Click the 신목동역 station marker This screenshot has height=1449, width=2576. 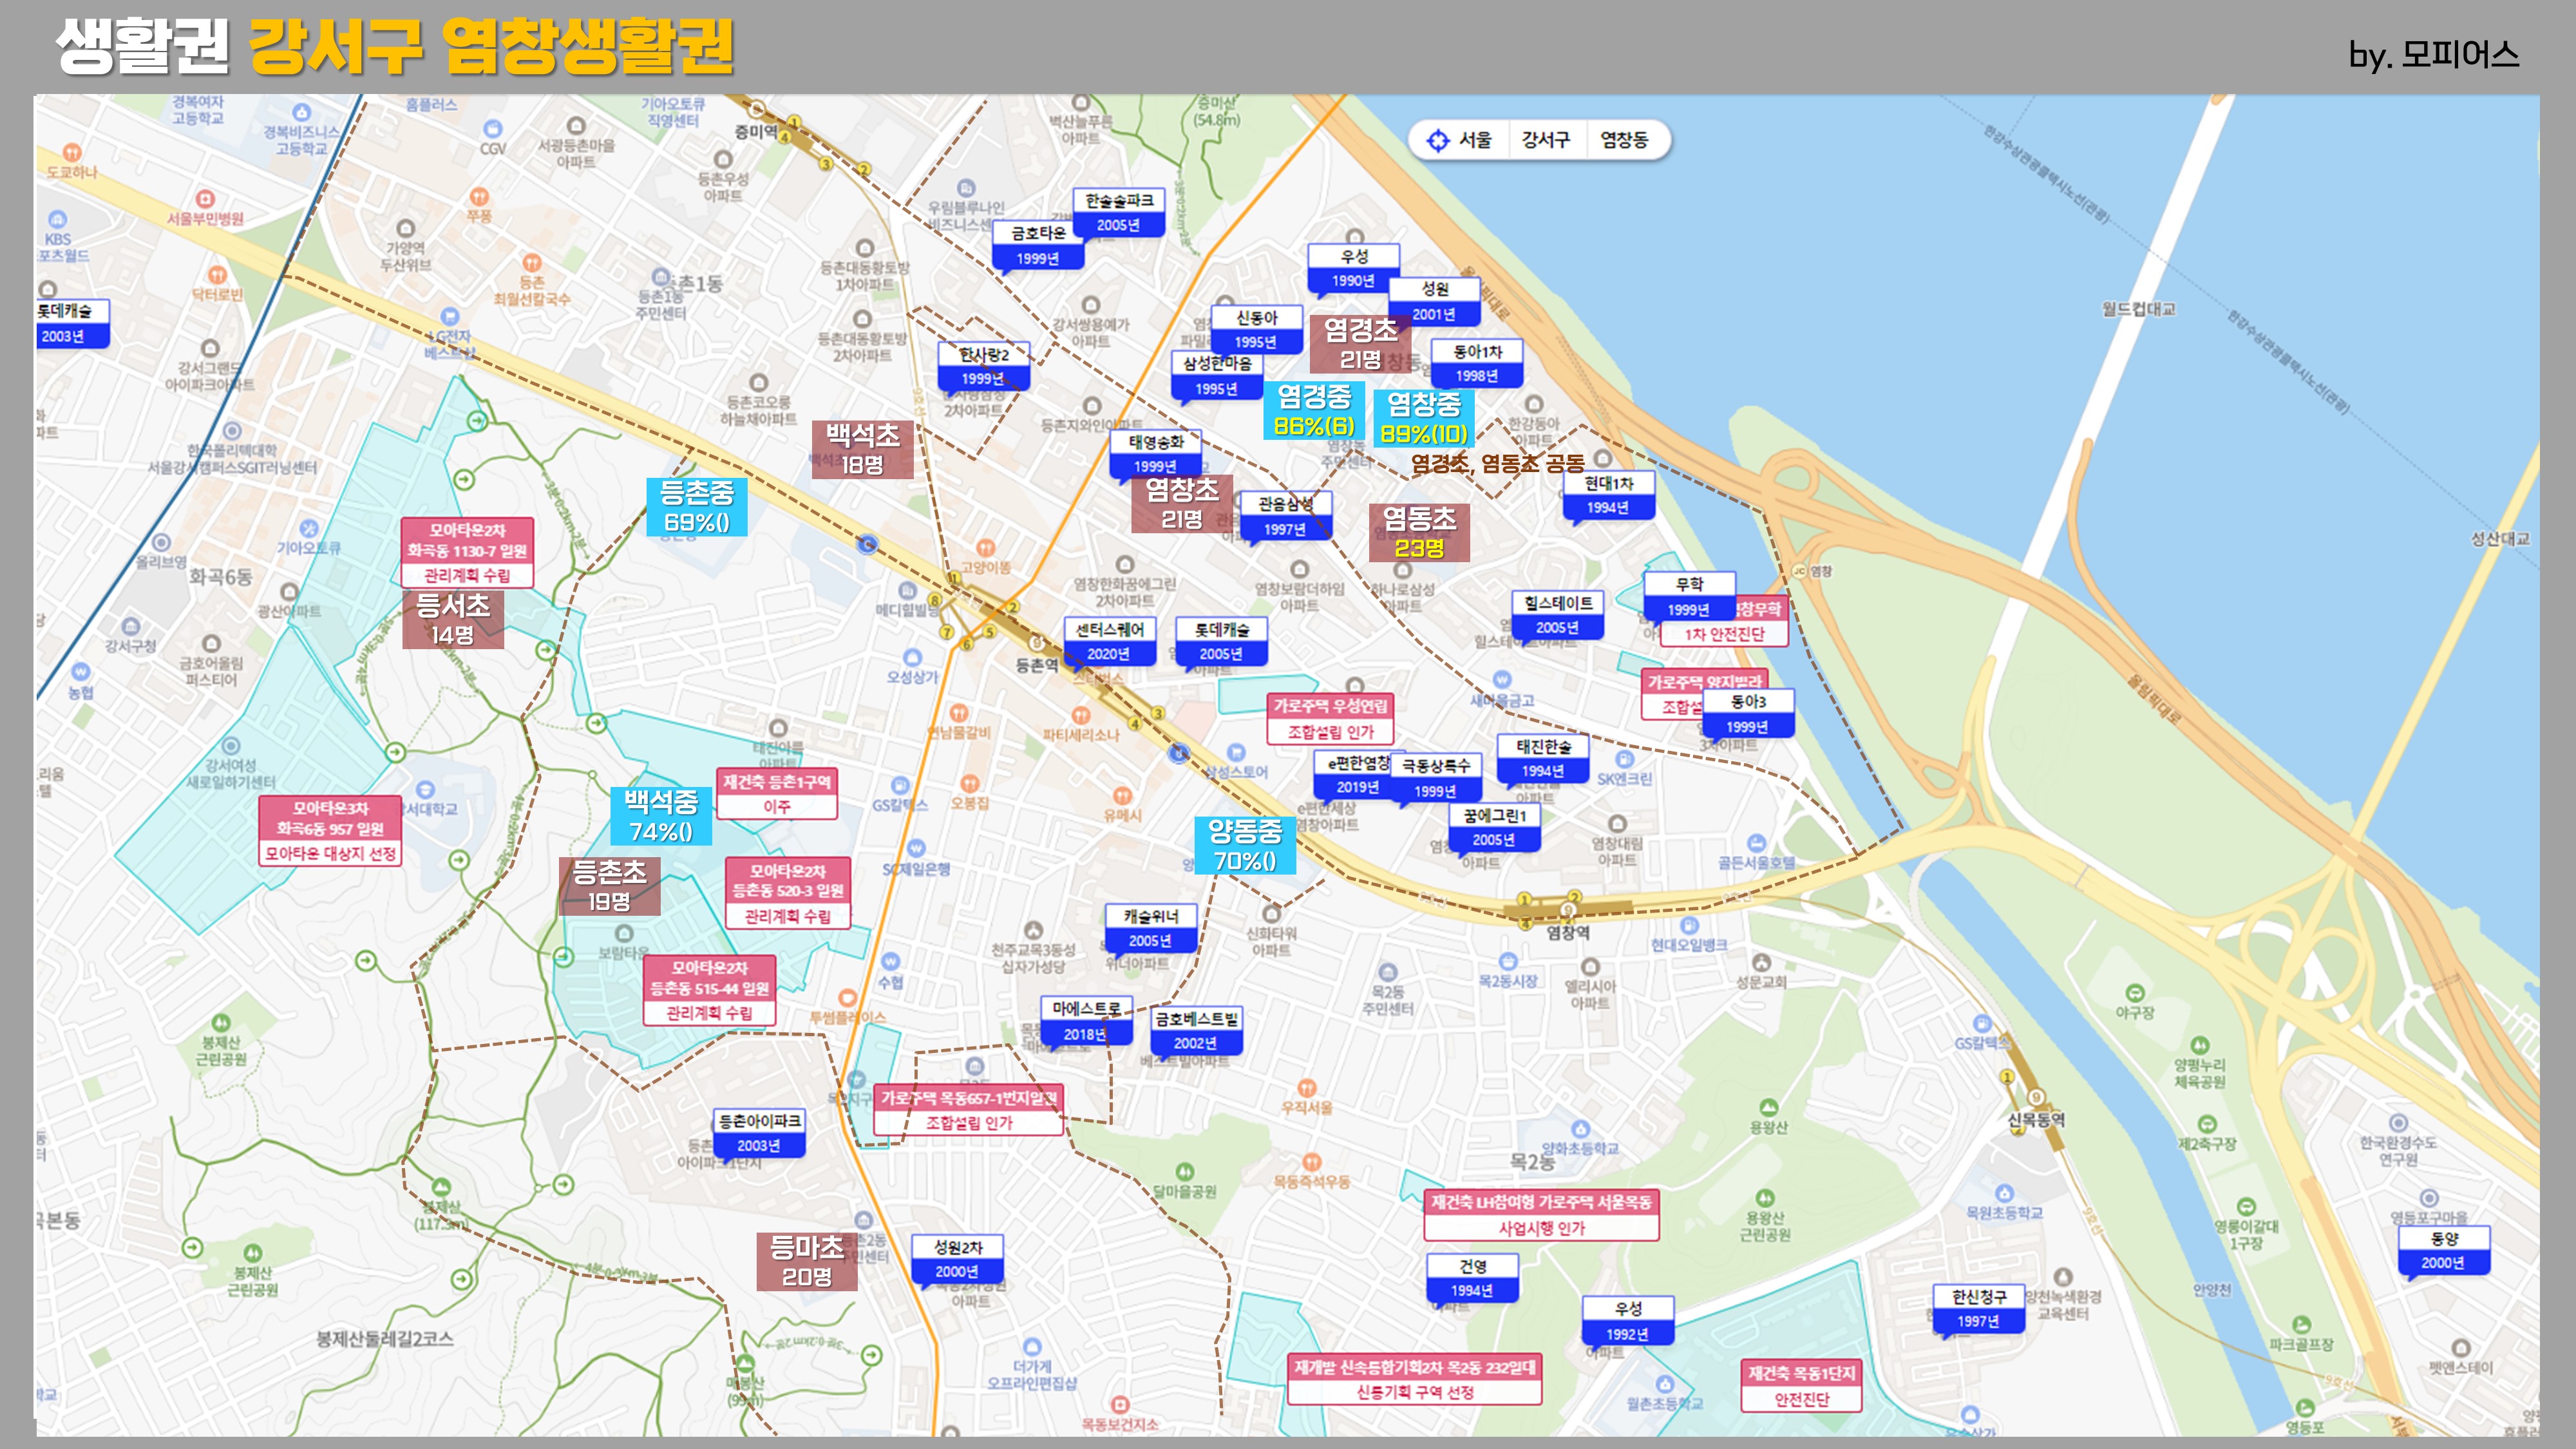click(x=2036, y=1098)
